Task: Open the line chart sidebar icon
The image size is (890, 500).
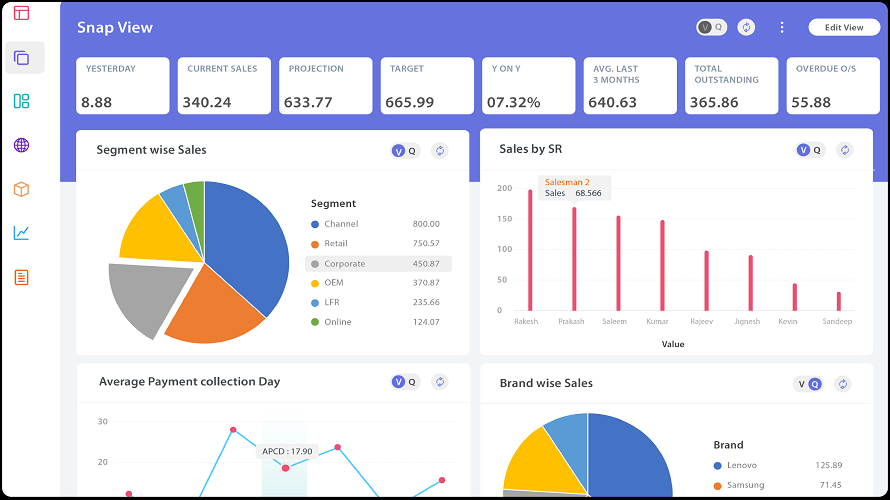Action: pyautogui.click(x=22, y=233)
